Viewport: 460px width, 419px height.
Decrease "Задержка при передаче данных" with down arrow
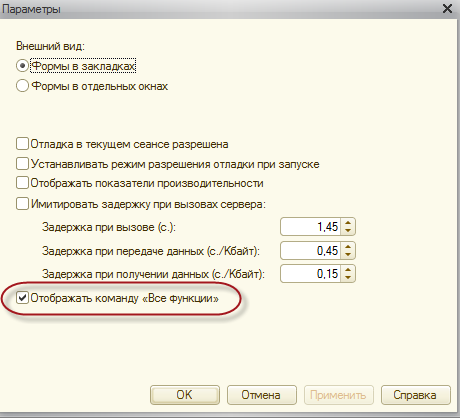pos(348,254)
